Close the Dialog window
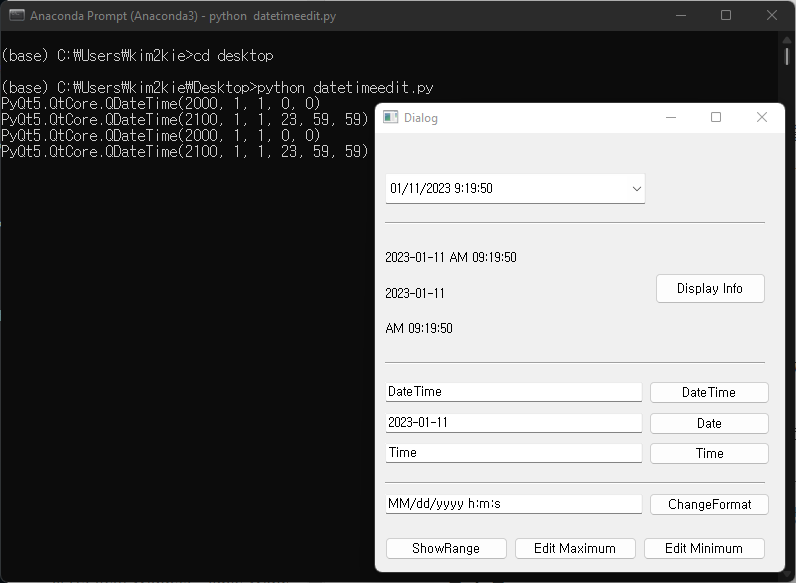The height and width of the screenshot is (583, 796). (x=761, y=117)
